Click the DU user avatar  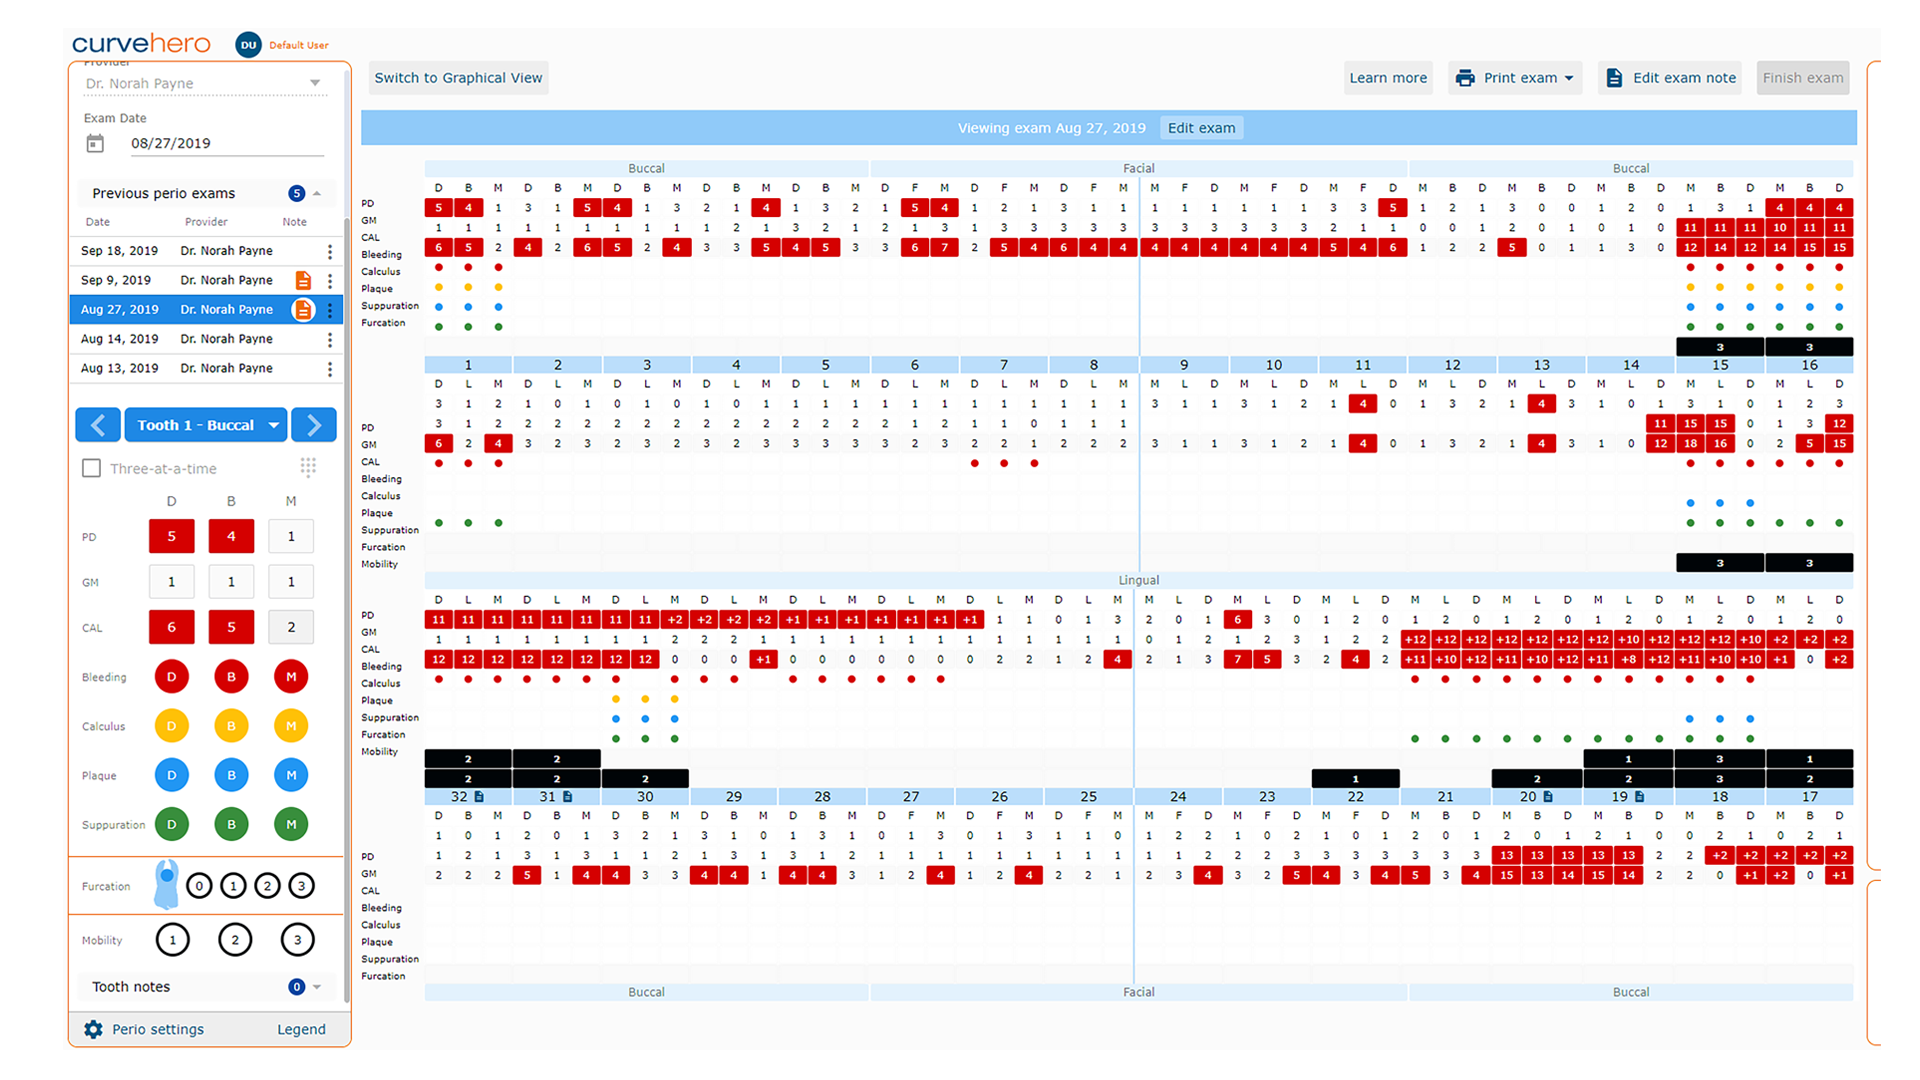248,44
